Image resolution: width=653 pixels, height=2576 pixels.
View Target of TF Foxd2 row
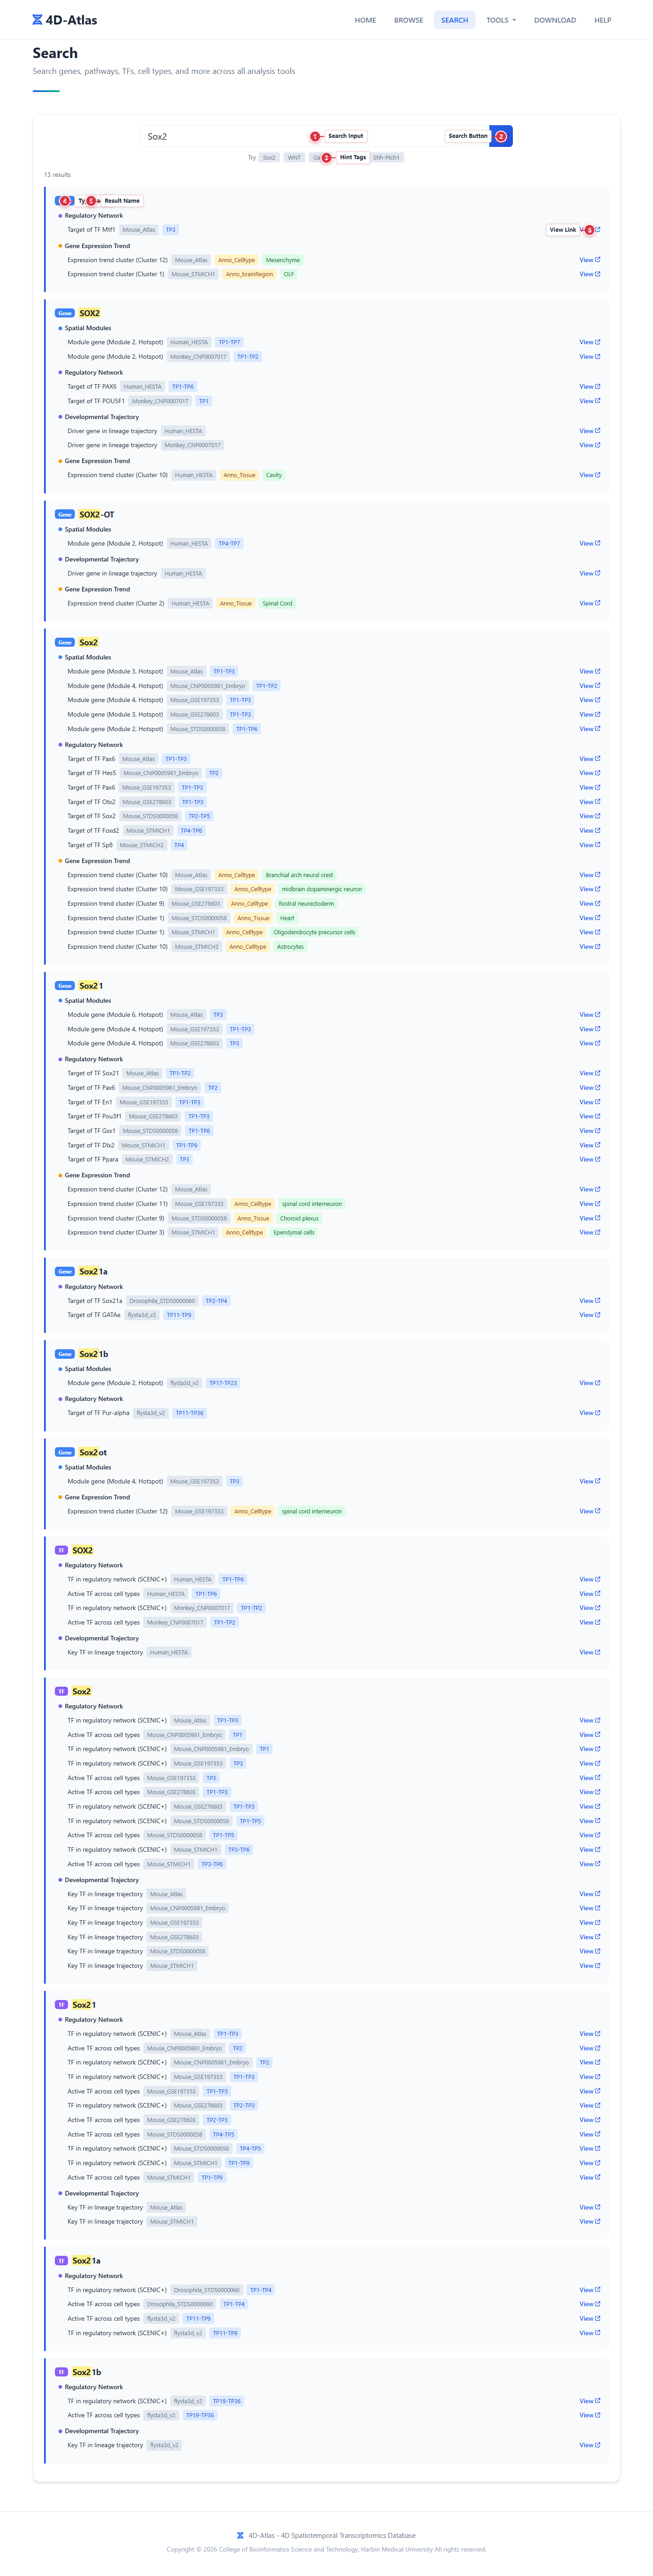589,830
